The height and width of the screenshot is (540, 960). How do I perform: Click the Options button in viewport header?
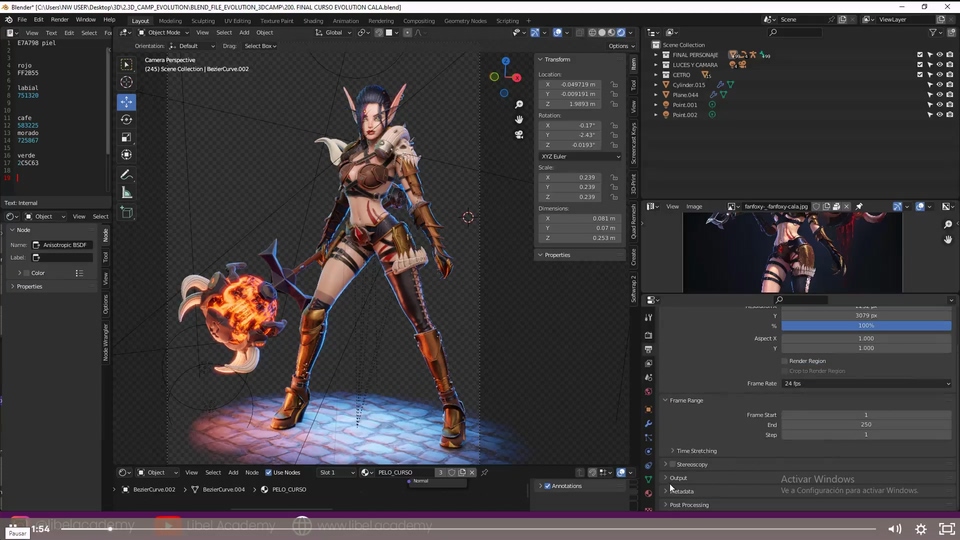pos(619,46)
